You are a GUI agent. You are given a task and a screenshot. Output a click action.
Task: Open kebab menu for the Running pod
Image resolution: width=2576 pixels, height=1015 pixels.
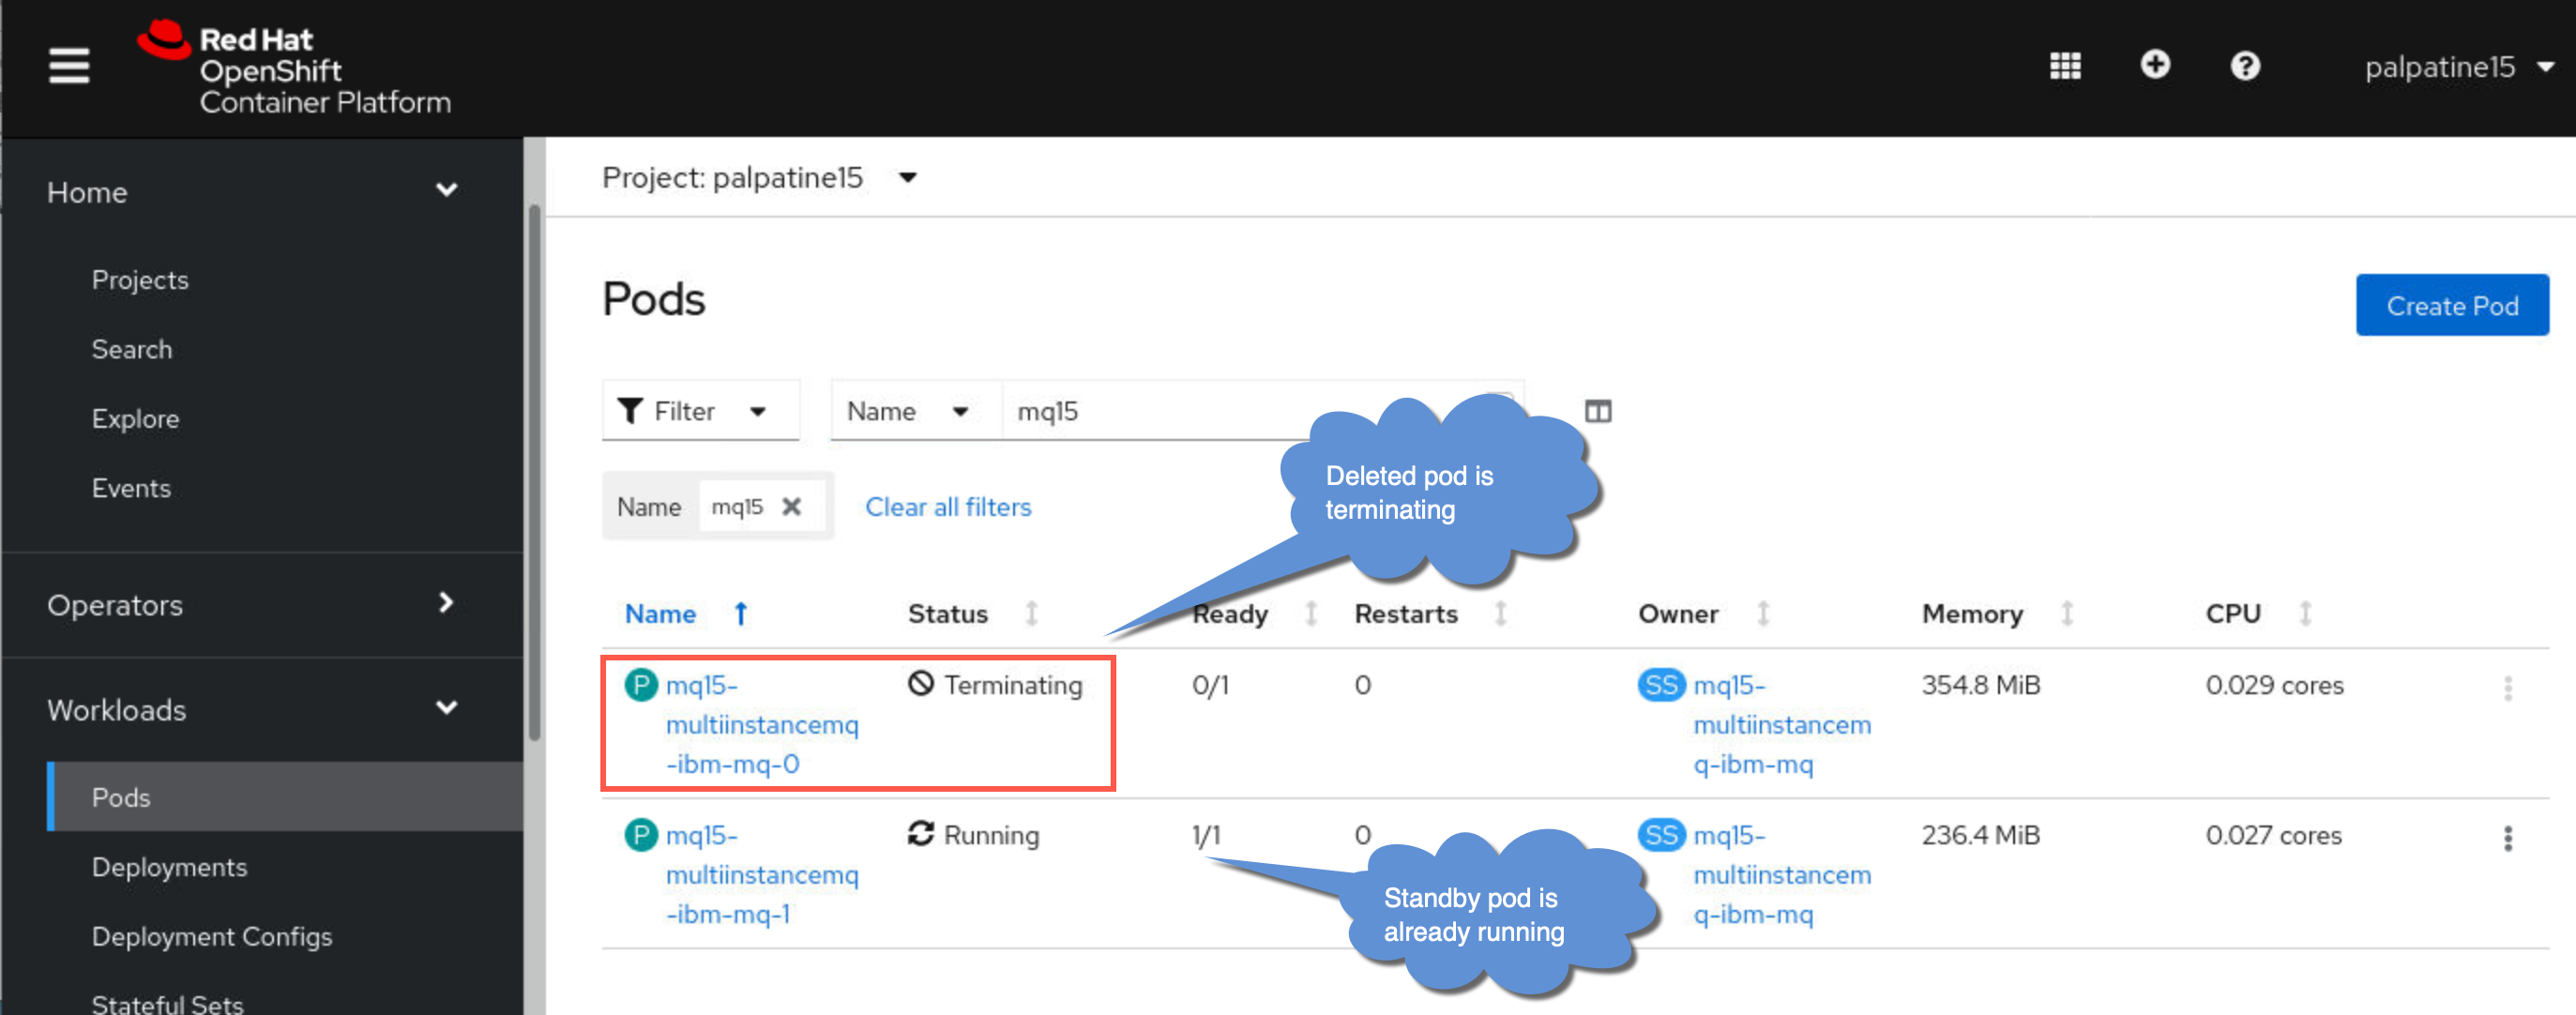click(x=2507, y=838)
